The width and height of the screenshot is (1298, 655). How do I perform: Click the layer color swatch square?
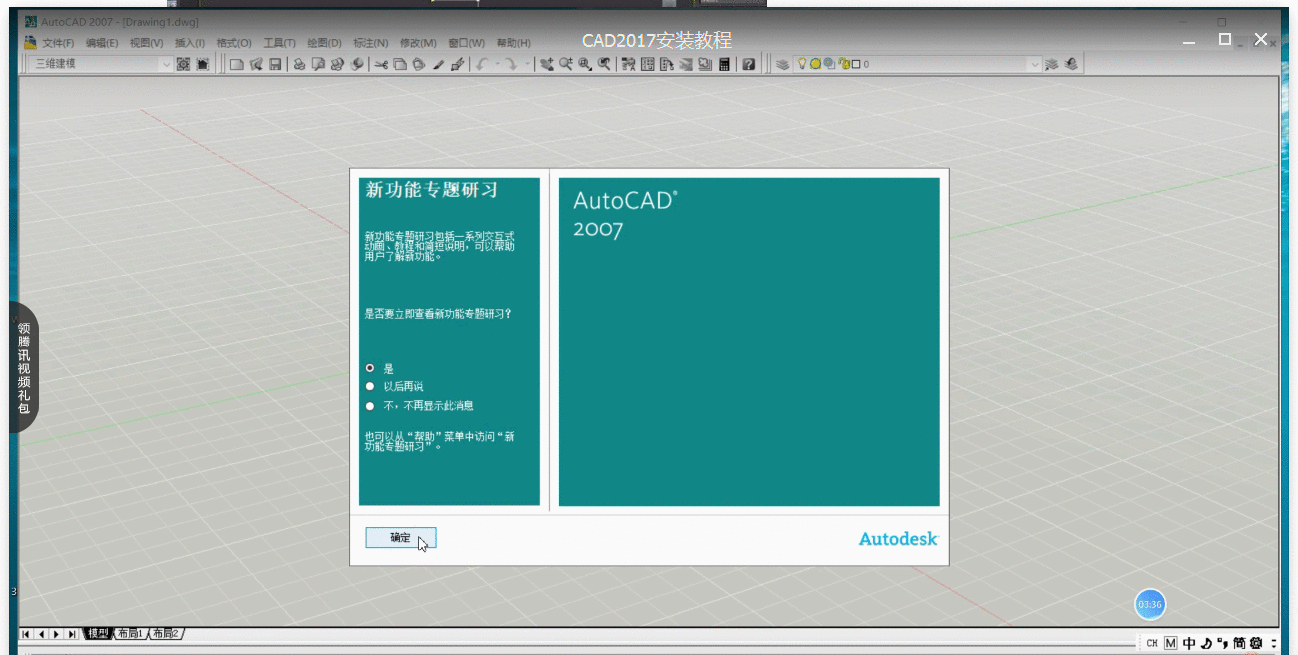pos(856,64)
